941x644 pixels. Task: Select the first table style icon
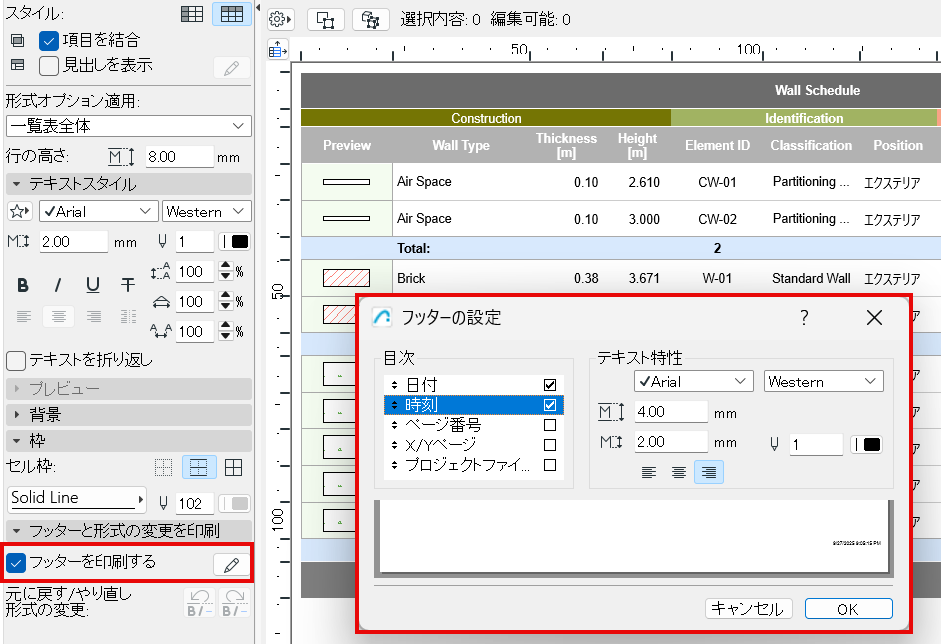tap(192, 13)
